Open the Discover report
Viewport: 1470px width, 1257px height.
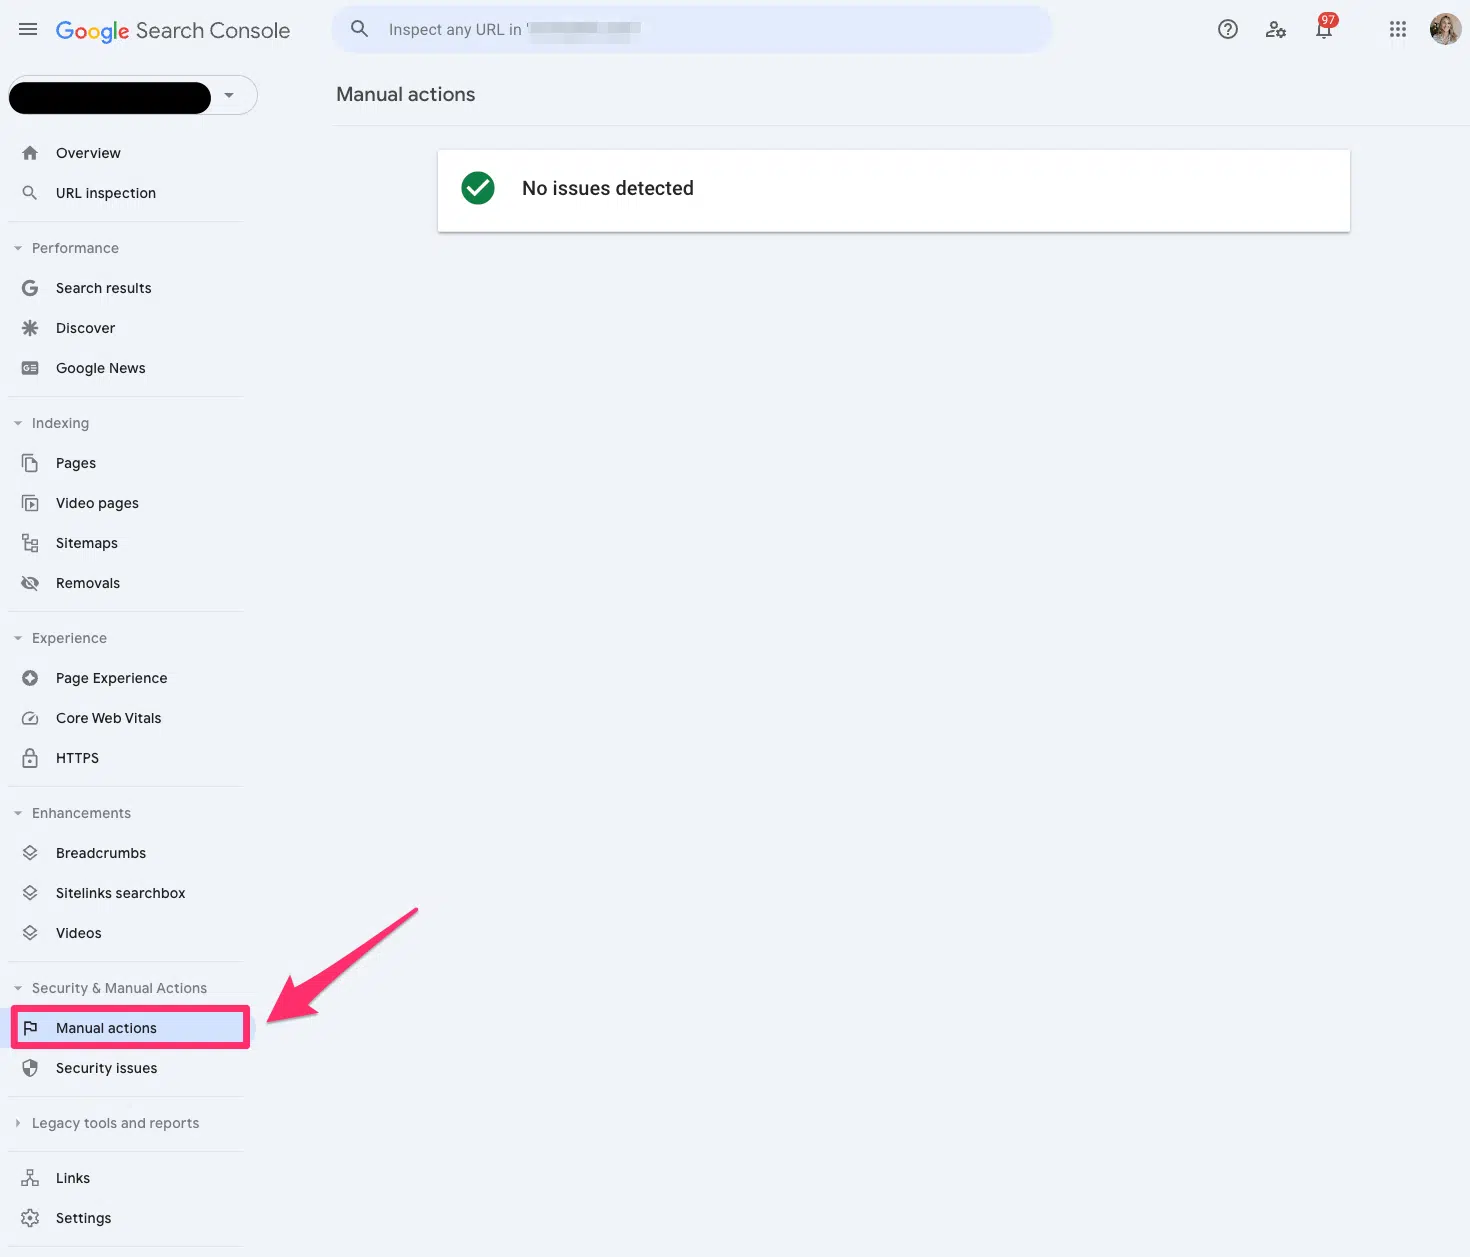pos(86,328)
